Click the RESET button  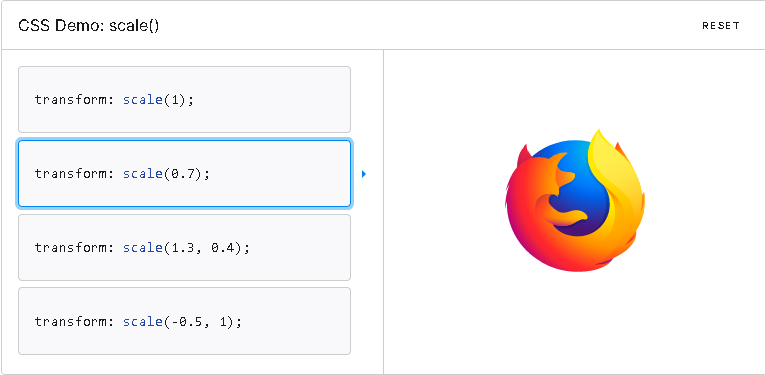click(721, 26)
